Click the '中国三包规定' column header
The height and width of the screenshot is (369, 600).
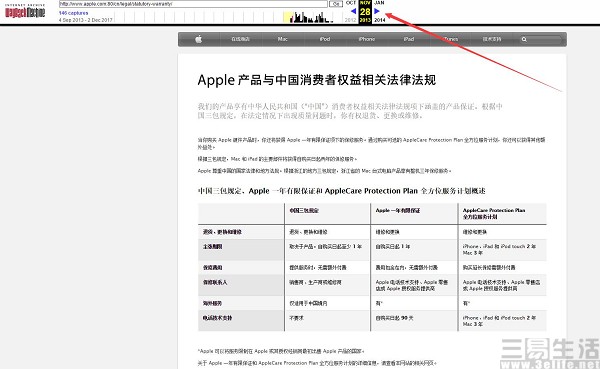click(x=304, y=211)
